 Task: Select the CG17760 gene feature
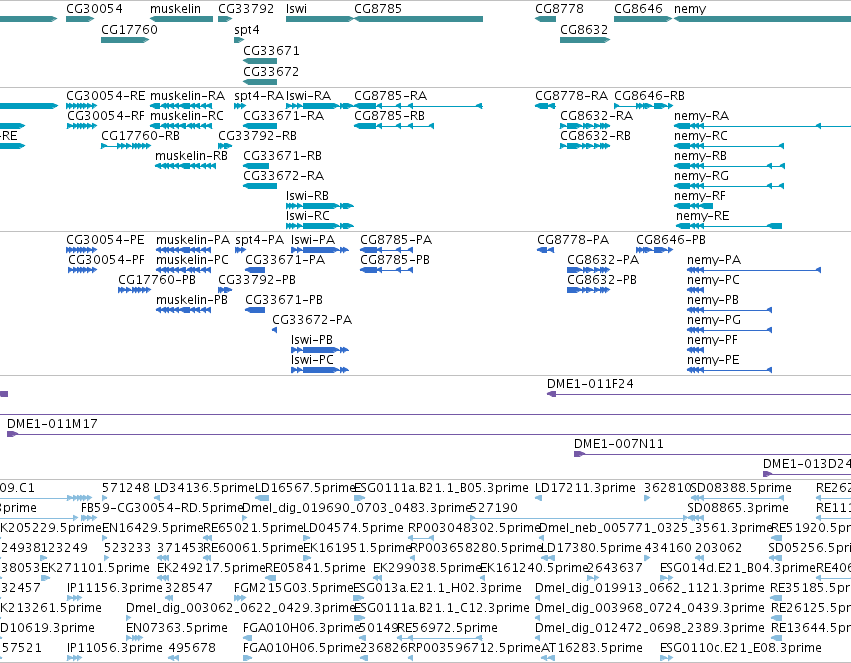coord(125,40)
